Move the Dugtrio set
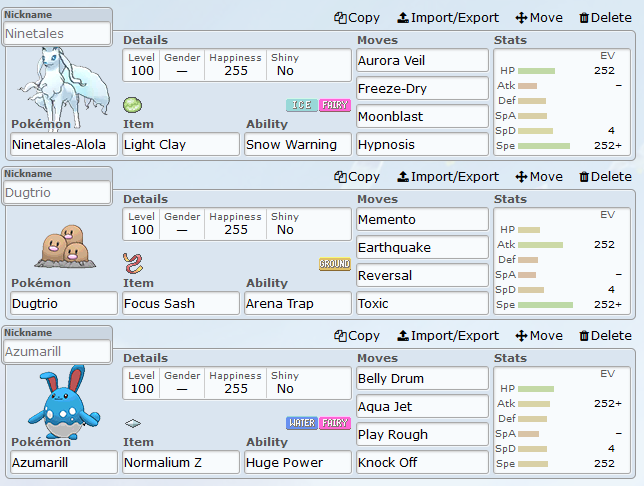The width and height of the screenshot is (644, 486). click(x=538, y=176)
